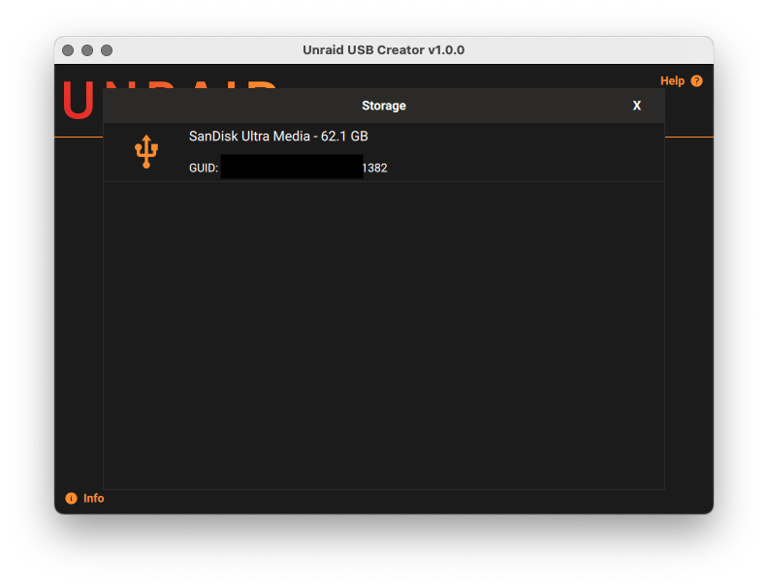Click the Unraid USB Creator window title
Viewport: 768px width, 586px height.
pyautogui.click(x=384, y=50)
